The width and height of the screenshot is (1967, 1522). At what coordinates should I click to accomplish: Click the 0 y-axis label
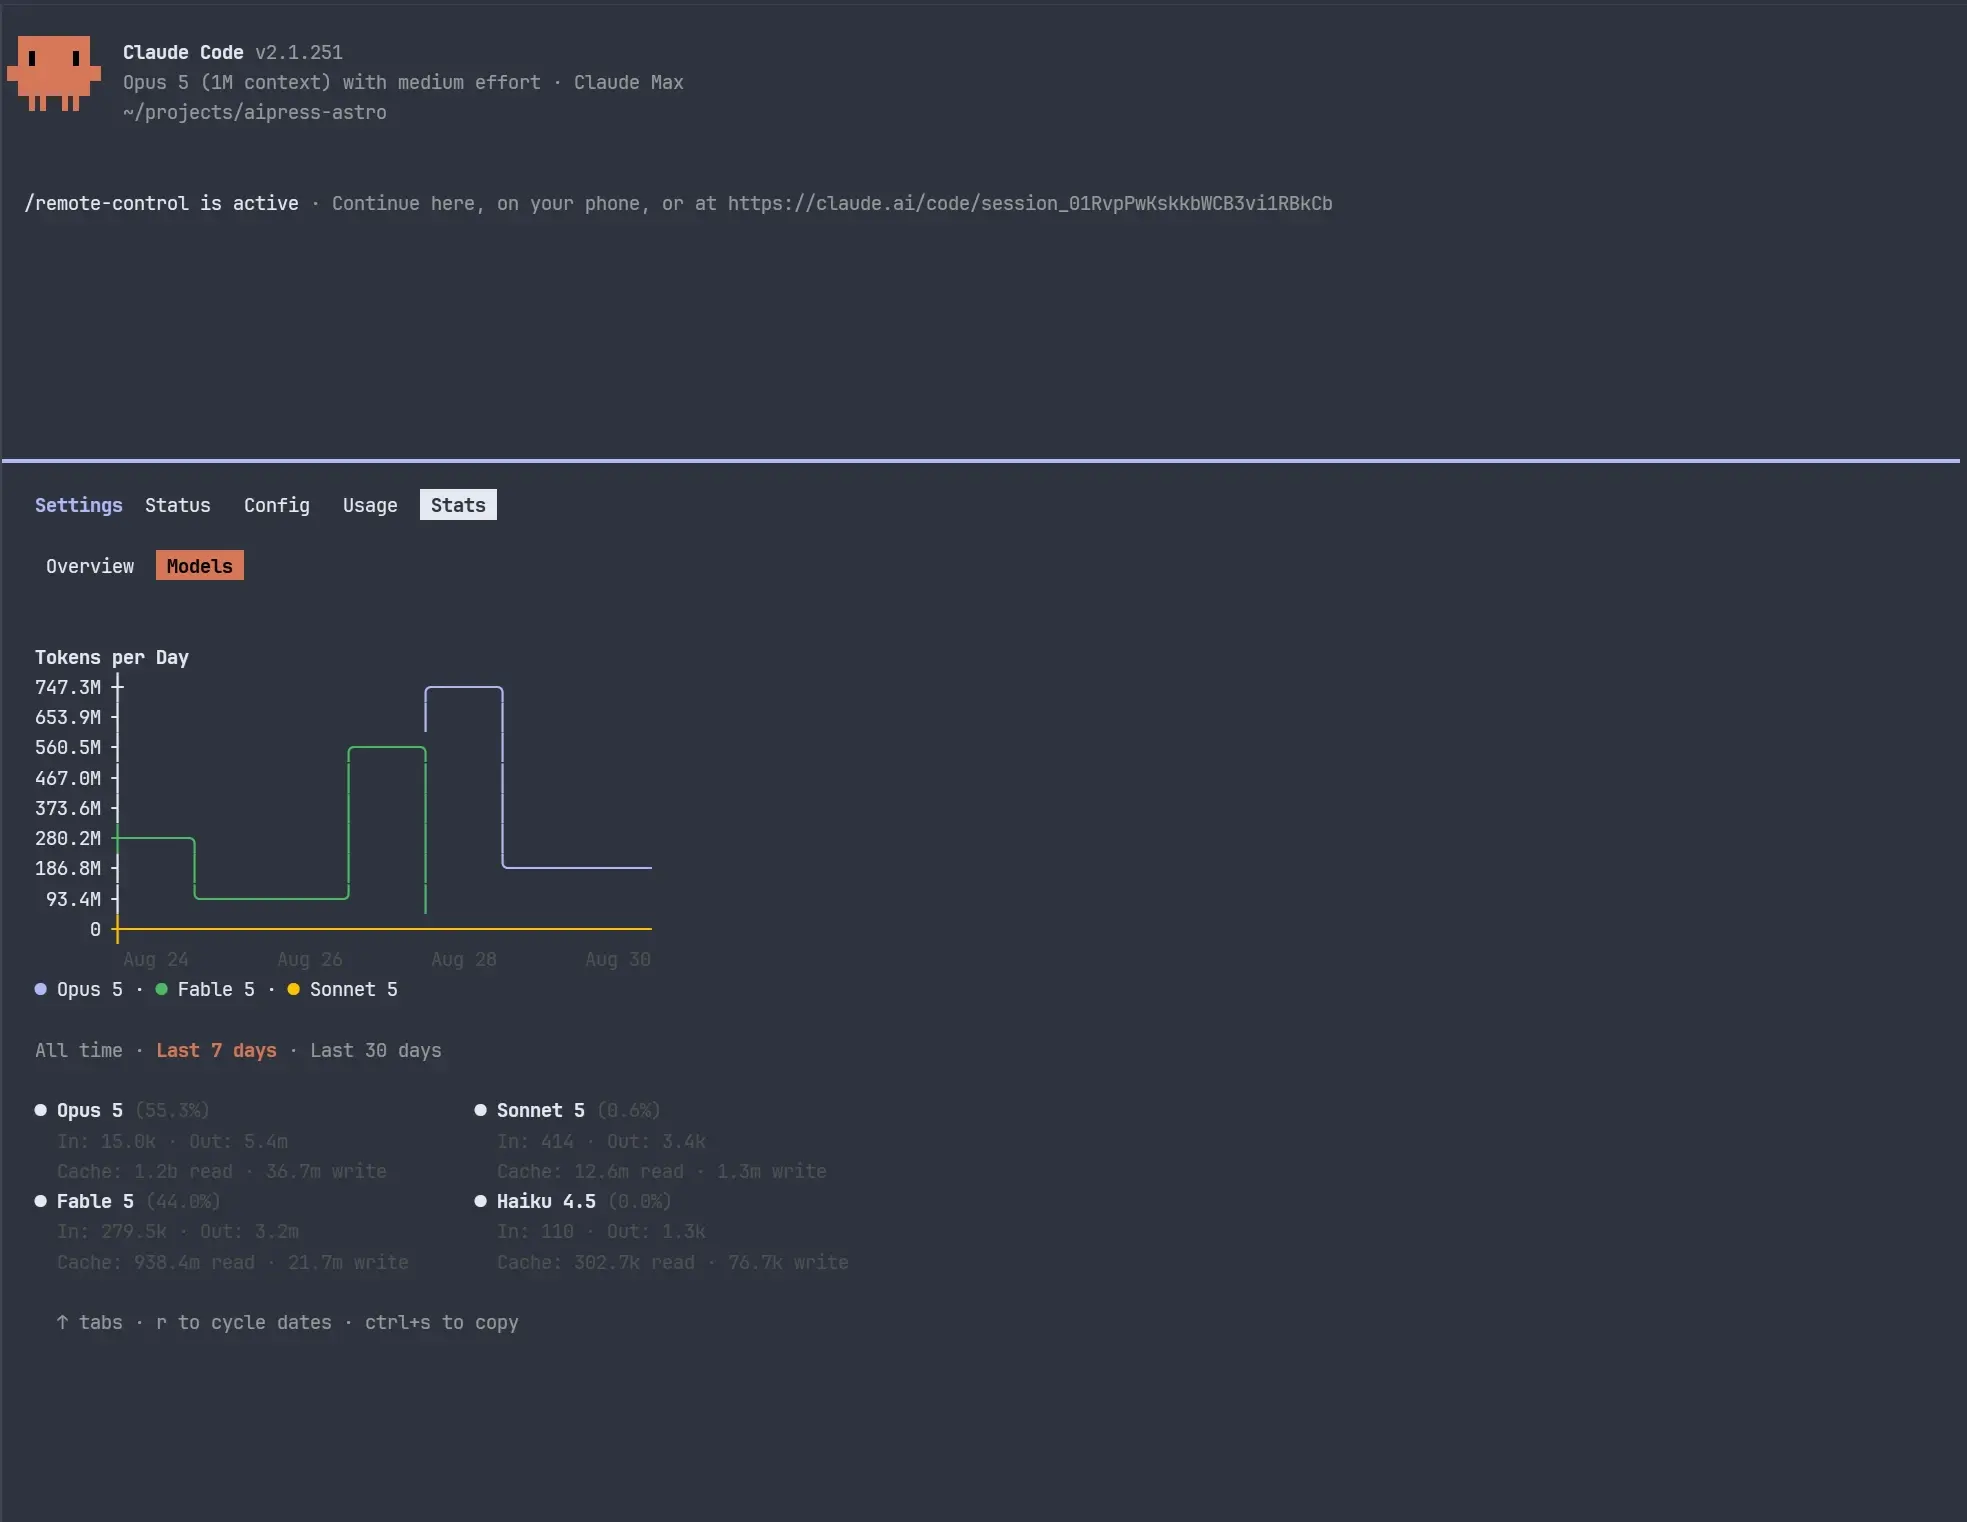pos(95,929)
